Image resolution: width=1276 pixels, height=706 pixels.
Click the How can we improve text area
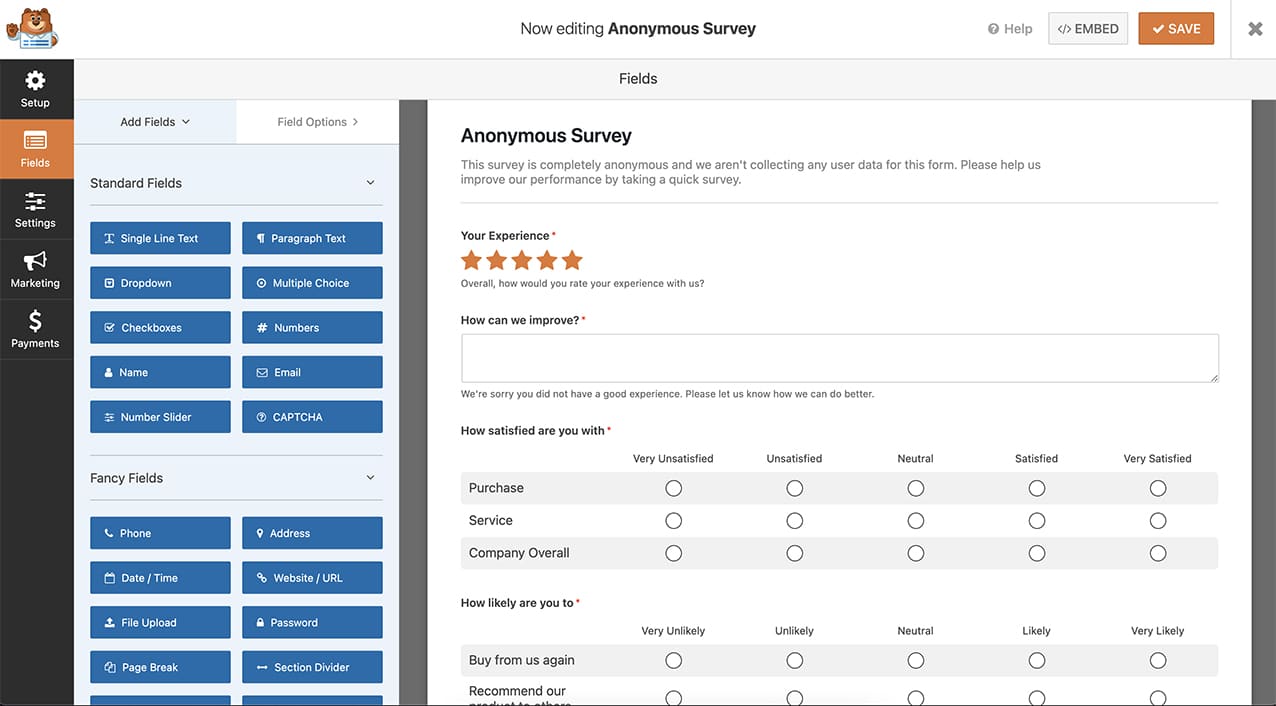[x=839, y=358]
